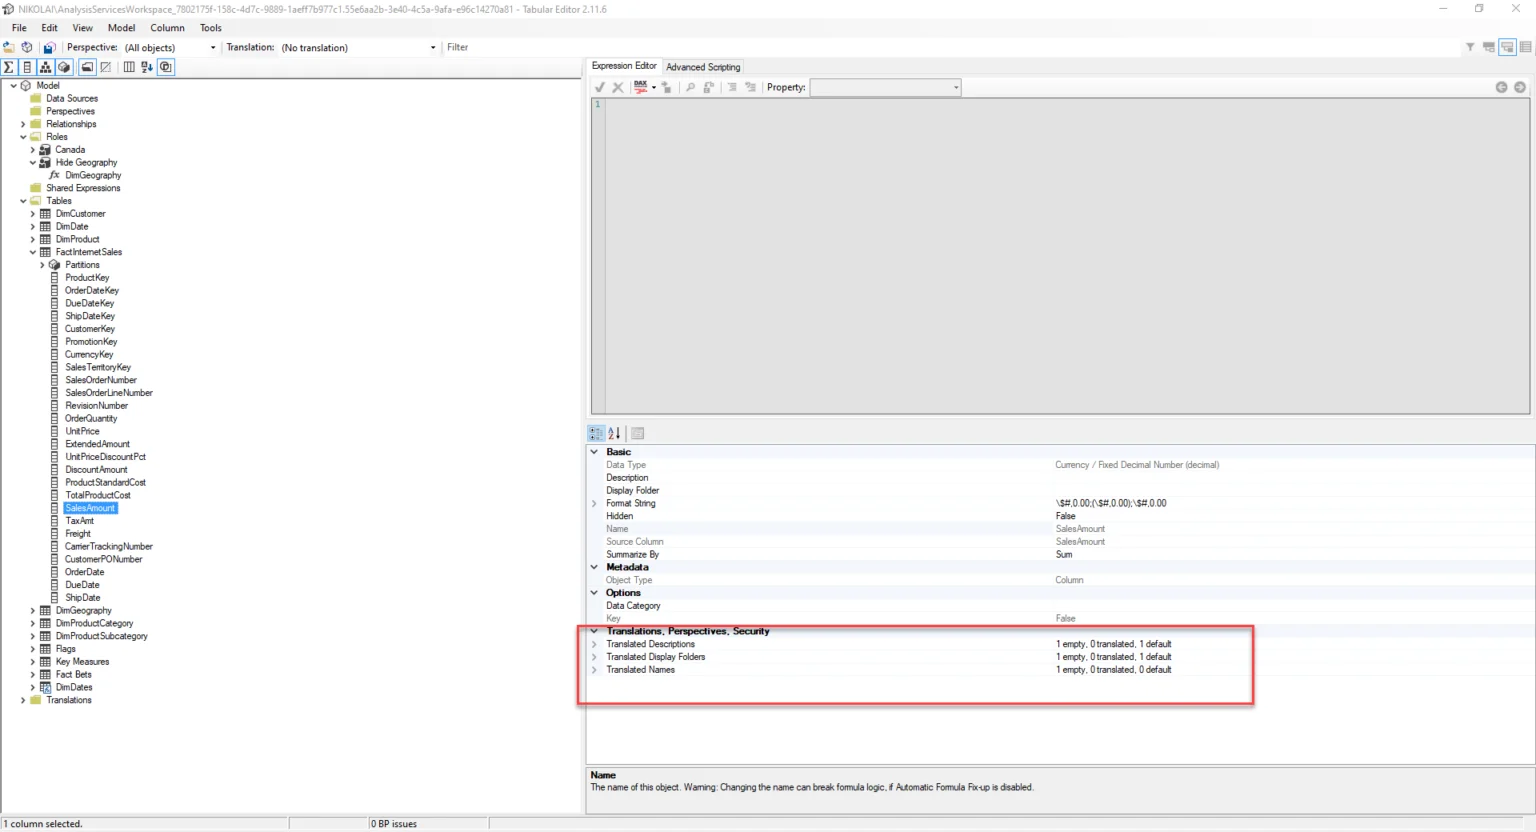Viewport: 1536px width, 832px height.
Task: Open the Column menu
Action: (x=167, y=28)
